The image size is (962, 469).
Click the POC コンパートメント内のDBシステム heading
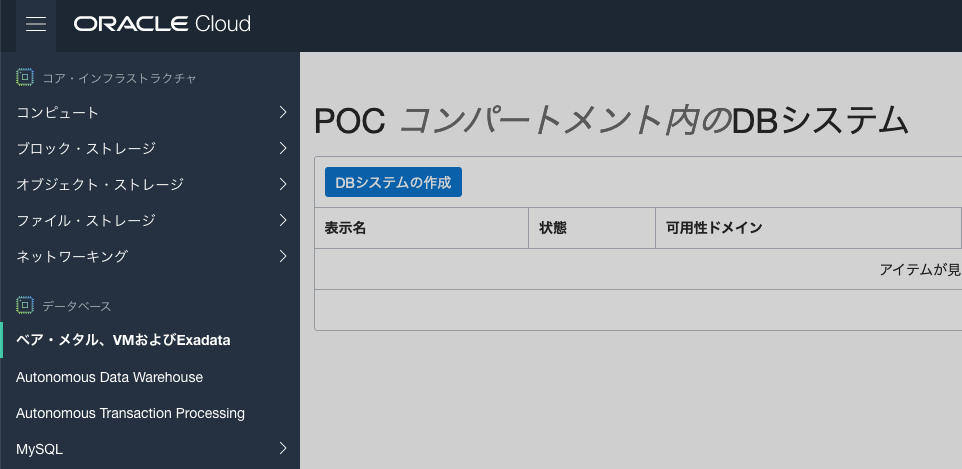click(x=611, y=121)
